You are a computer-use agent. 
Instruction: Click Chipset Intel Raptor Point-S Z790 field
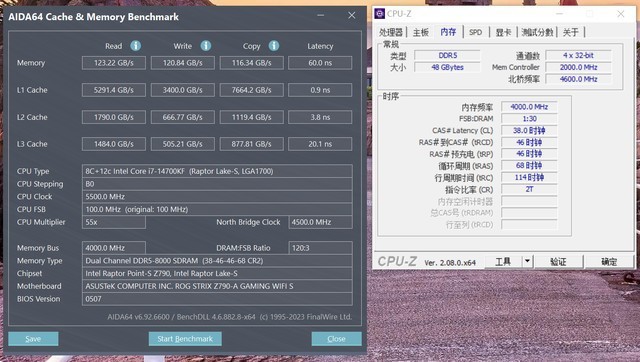point(217,273)
